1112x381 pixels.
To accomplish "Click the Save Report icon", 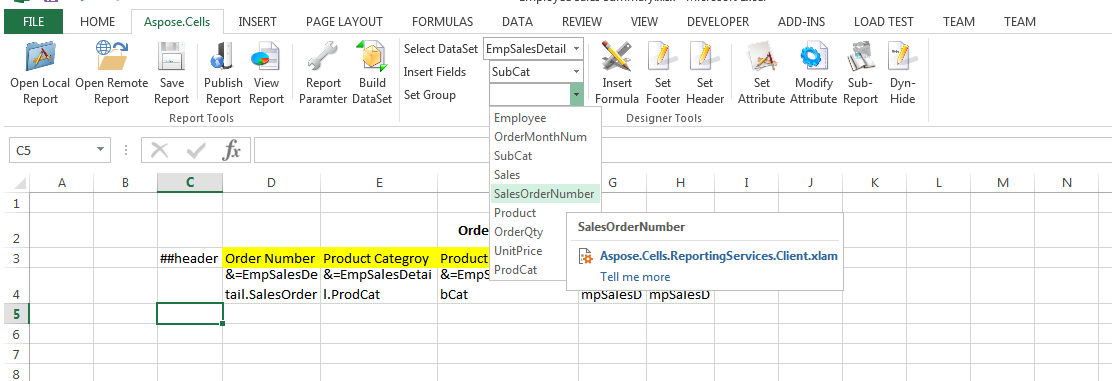I will (171, 57).
